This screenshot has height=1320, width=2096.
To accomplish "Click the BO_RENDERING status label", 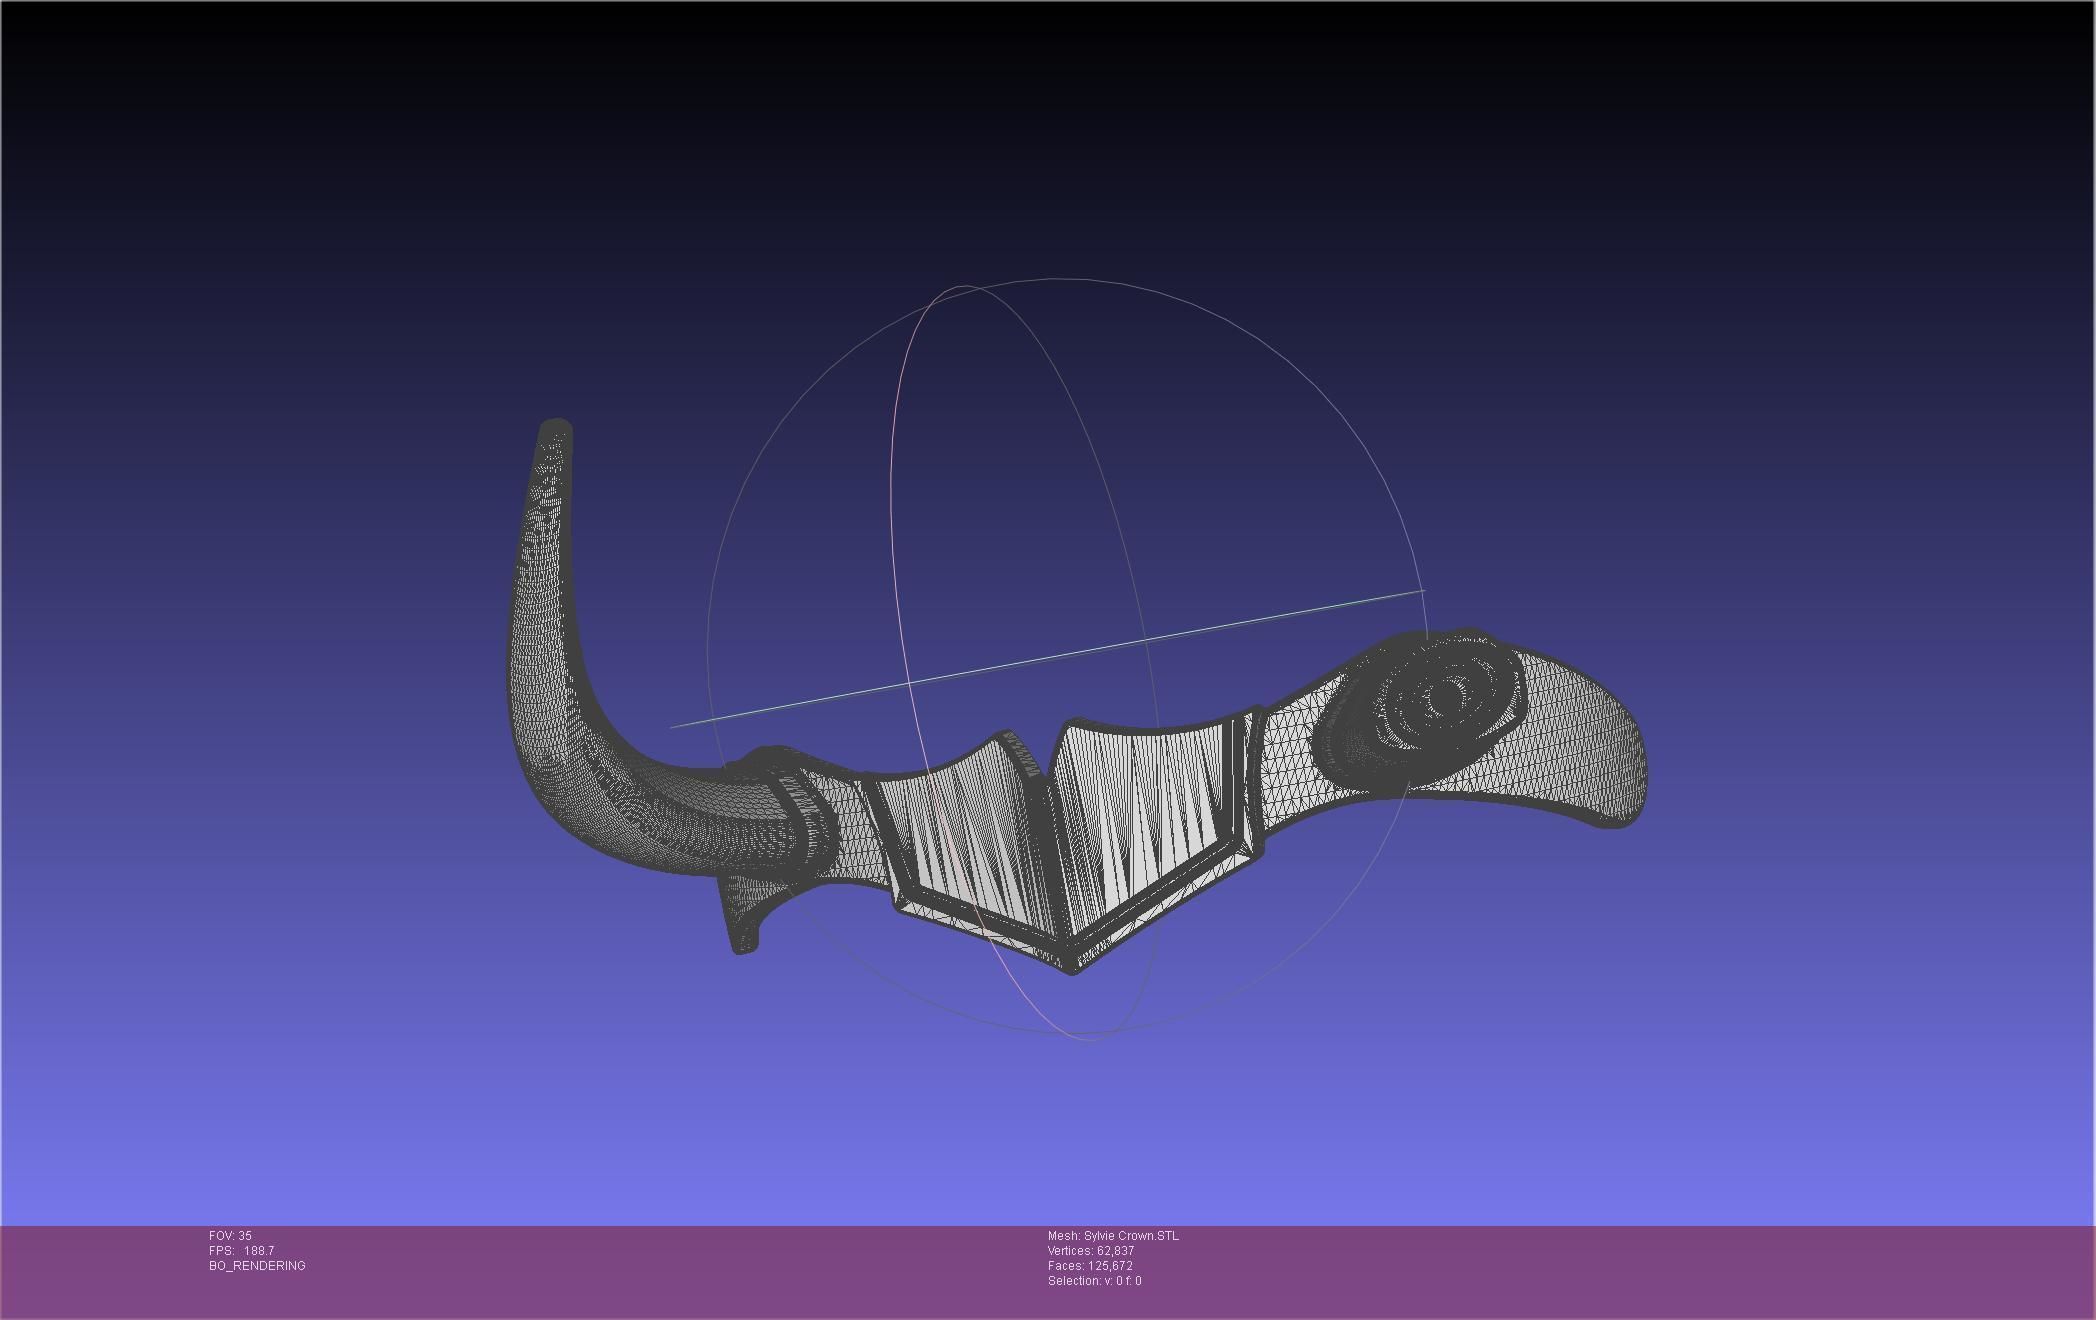I will 257,1266.
